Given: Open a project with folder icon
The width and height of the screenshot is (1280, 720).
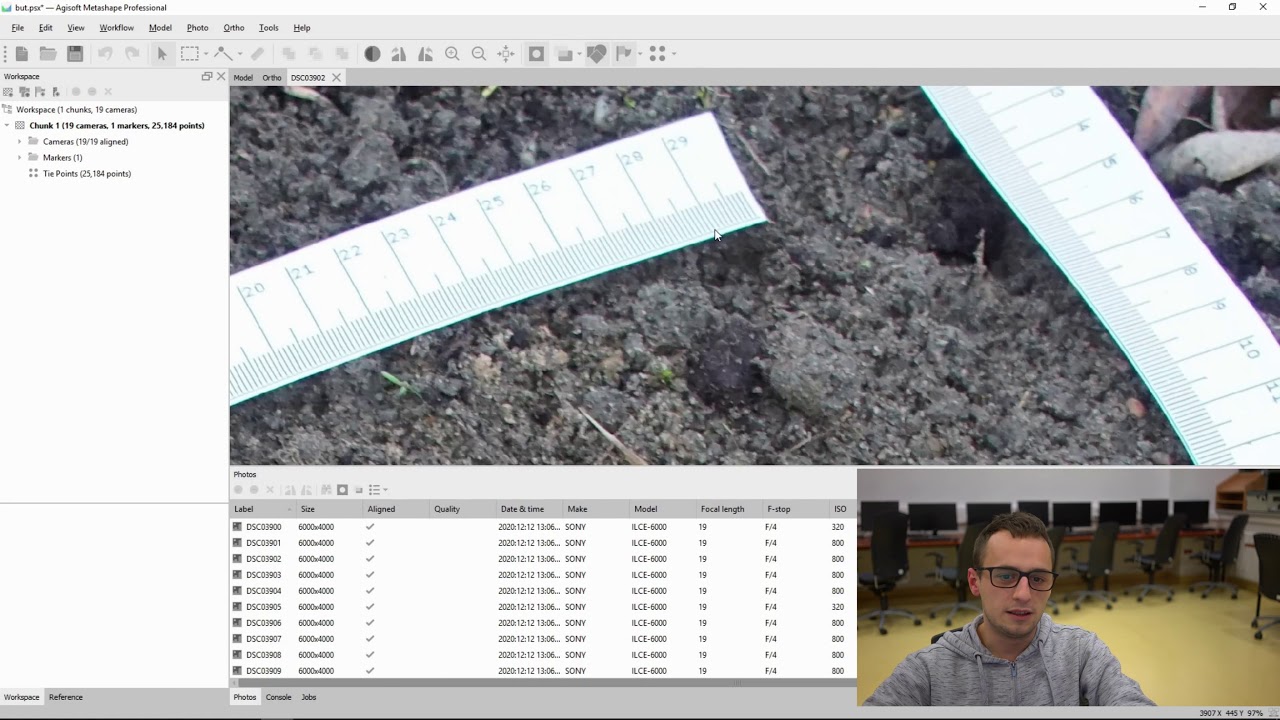Looking at the screenshot, I should [x=48, y=54].
